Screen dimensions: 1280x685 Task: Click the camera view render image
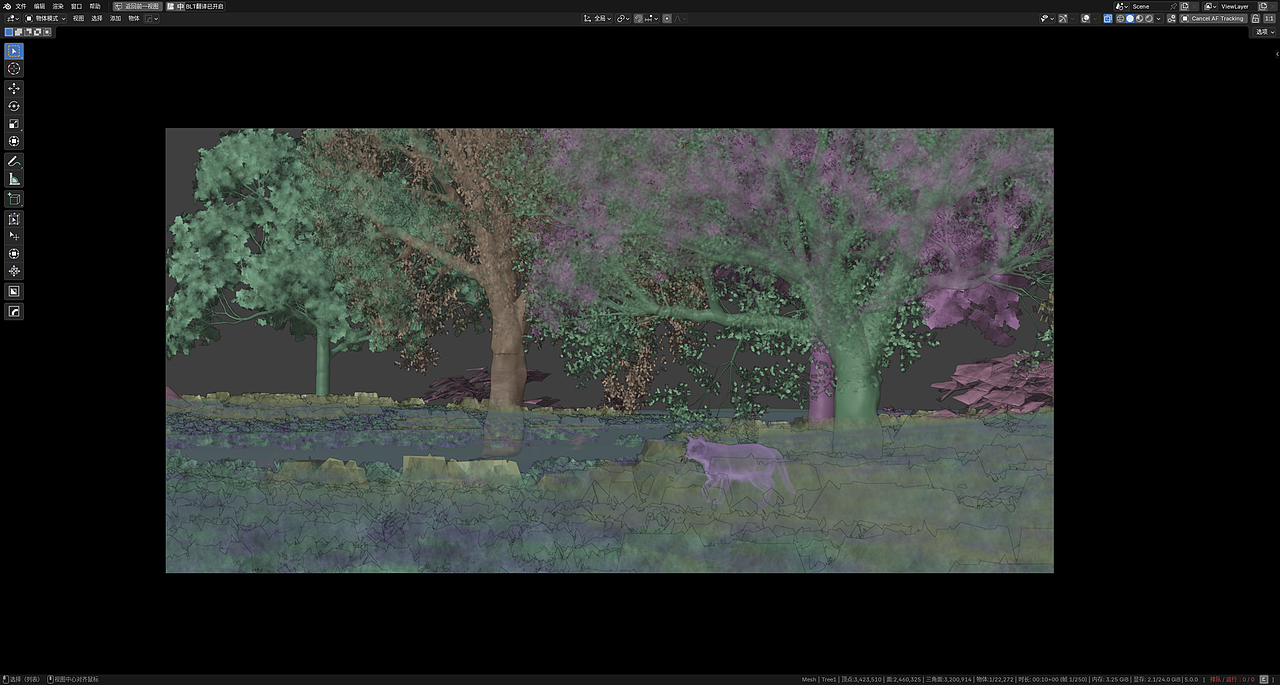[609, 350]
